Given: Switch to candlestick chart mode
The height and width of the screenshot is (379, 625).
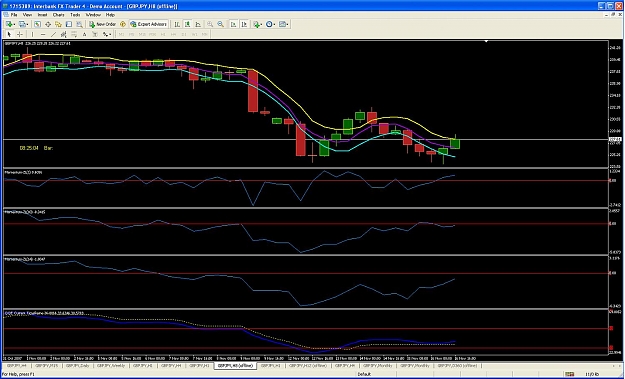Looking at the screenshot, I should pyautogui.click(x=187, y=24).
